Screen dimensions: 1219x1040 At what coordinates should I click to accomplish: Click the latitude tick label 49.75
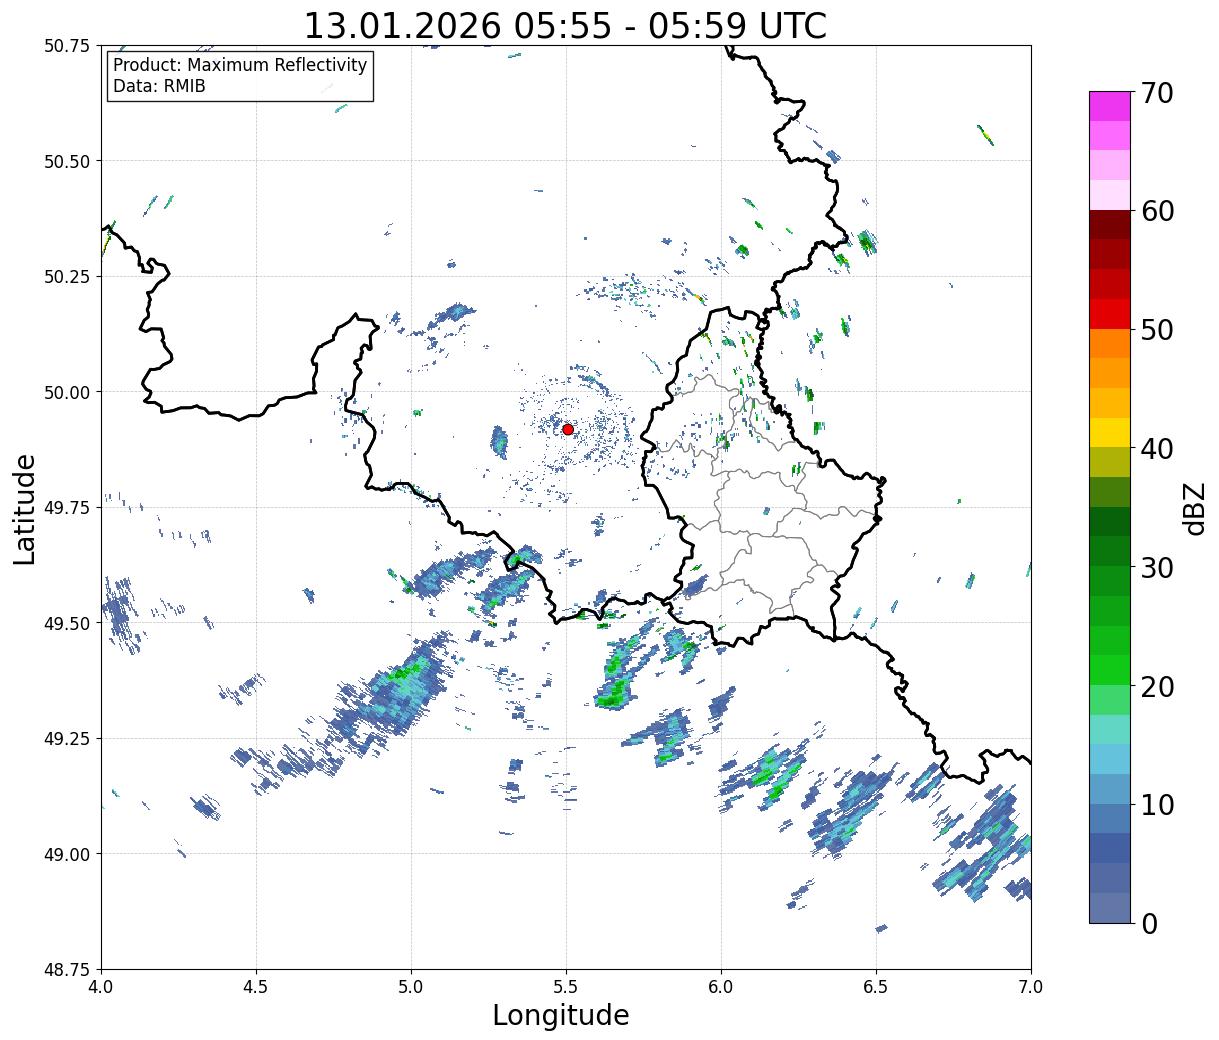point(67,507)
